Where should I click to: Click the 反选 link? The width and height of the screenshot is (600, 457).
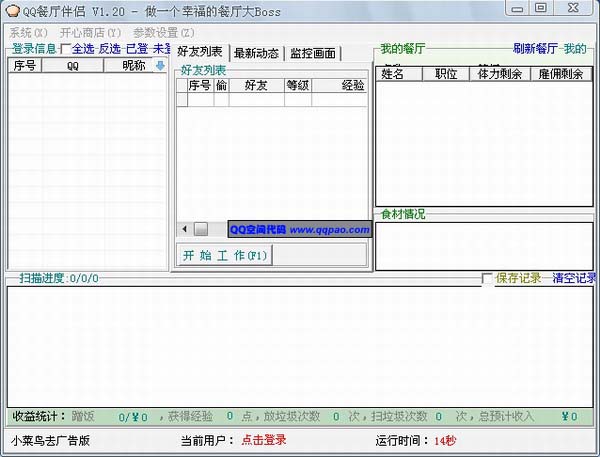(110, 49)
